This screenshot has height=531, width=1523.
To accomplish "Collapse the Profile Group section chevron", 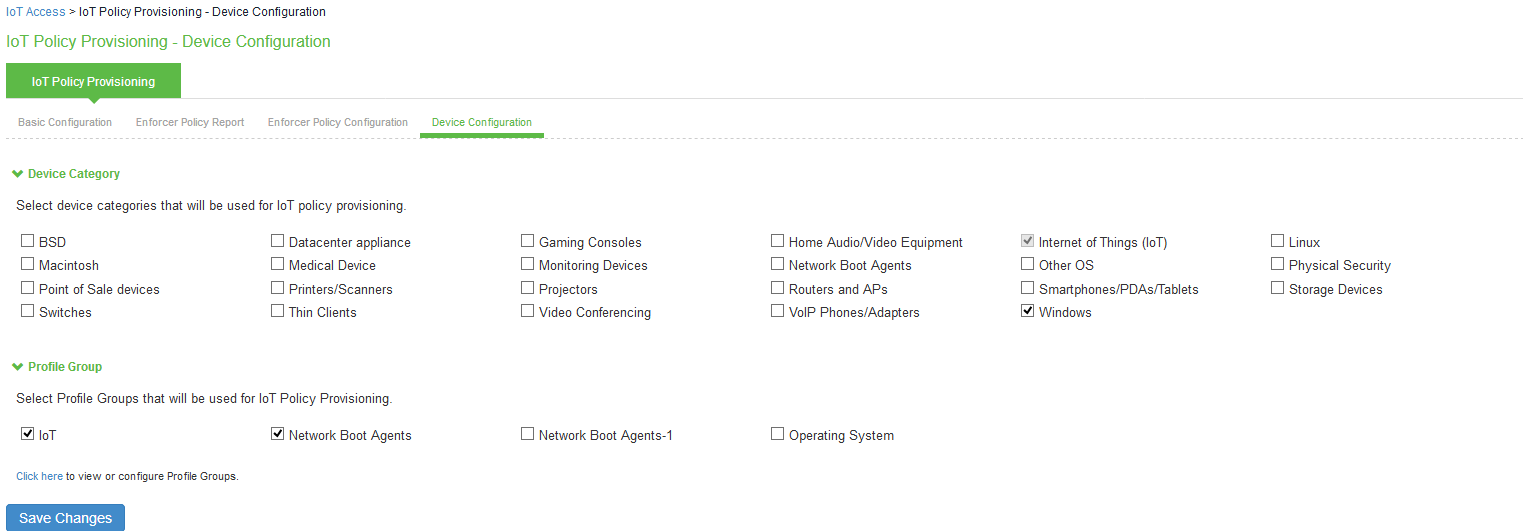I will point(17,367).
